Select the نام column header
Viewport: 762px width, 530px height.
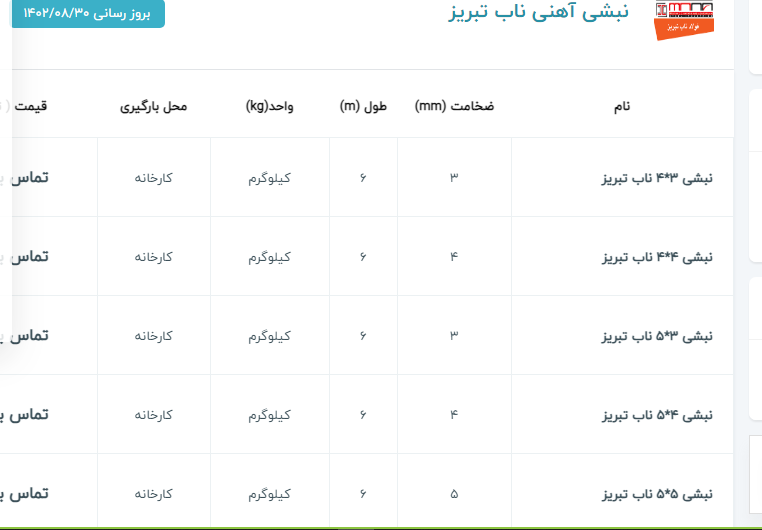pyautogui.click(x=622, y=105)
